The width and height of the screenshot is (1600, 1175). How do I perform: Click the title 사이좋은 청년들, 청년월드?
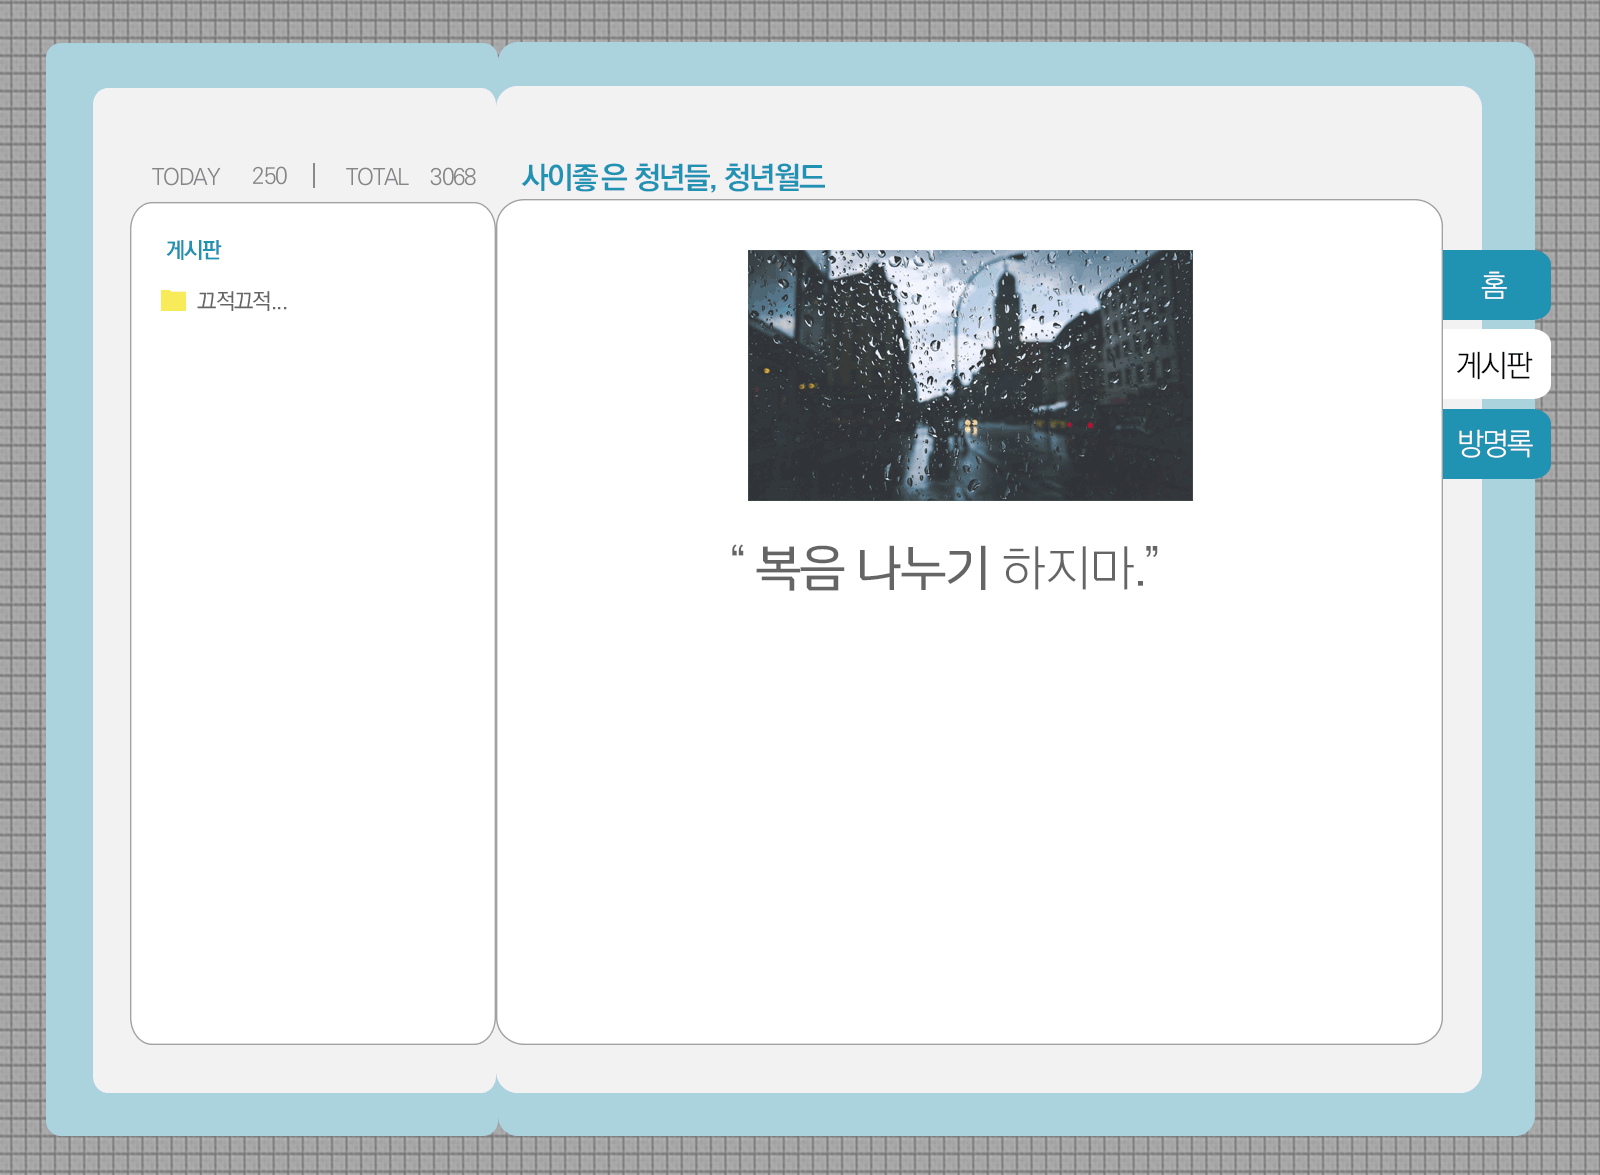coord(673,177)
